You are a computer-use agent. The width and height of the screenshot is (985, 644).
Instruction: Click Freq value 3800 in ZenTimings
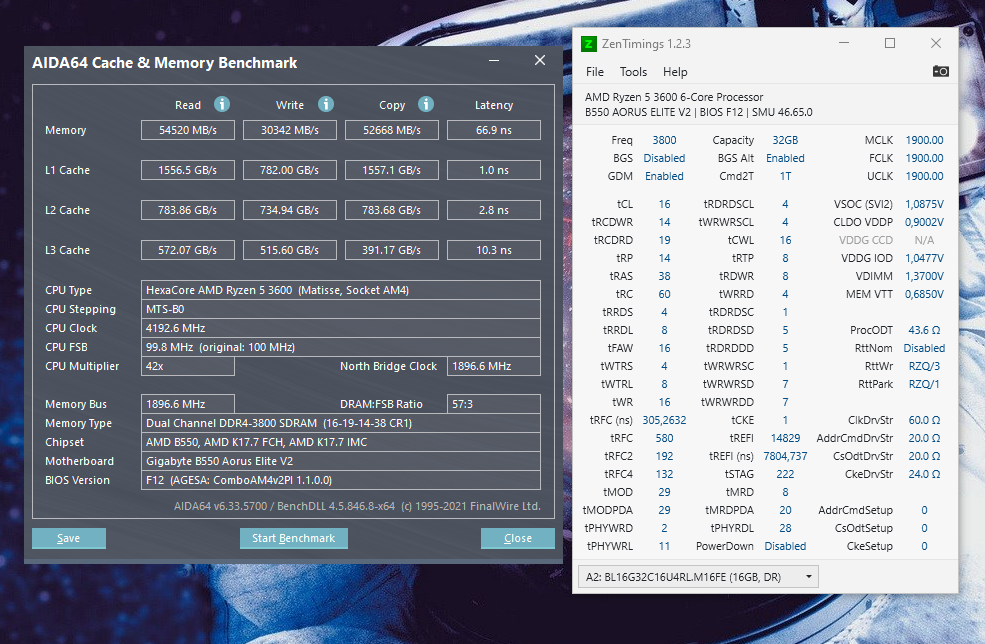664,140
